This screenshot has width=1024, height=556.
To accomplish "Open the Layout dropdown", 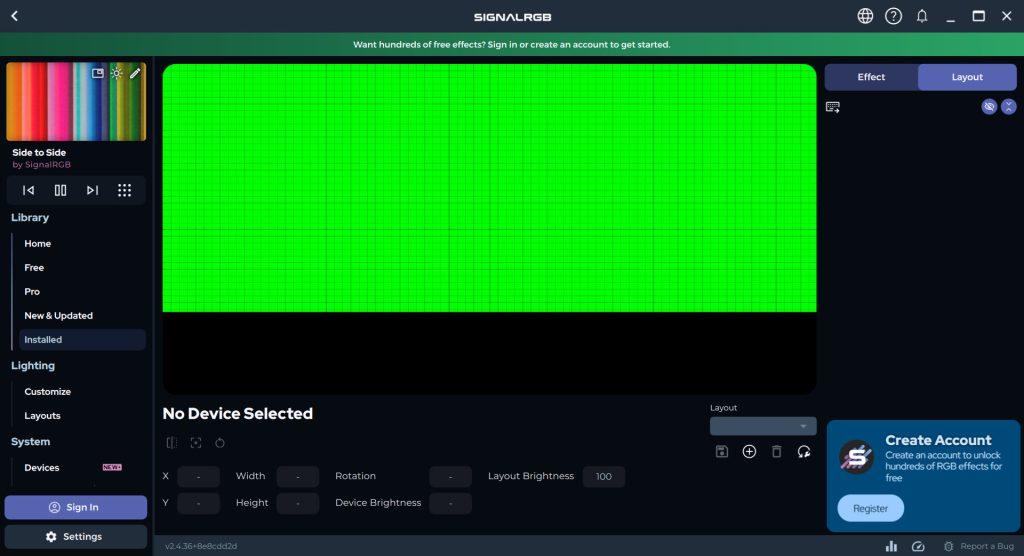I will pyautogui.click(x=763, y=426).
